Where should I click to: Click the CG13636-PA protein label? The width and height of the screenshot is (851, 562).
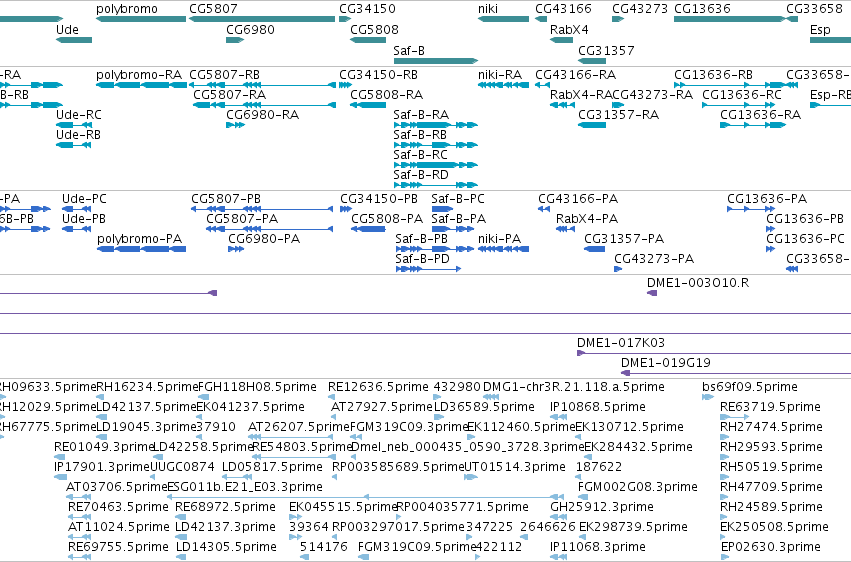767,199
